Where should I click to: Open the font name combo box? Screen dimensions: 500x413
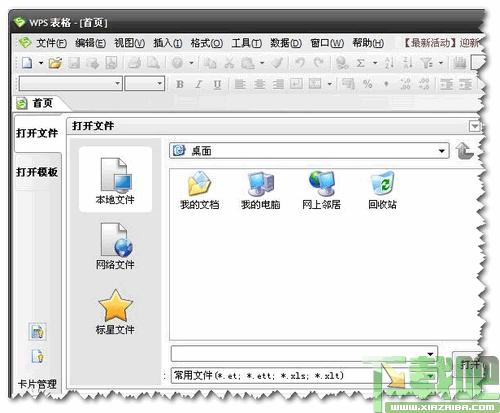(70, 83)
